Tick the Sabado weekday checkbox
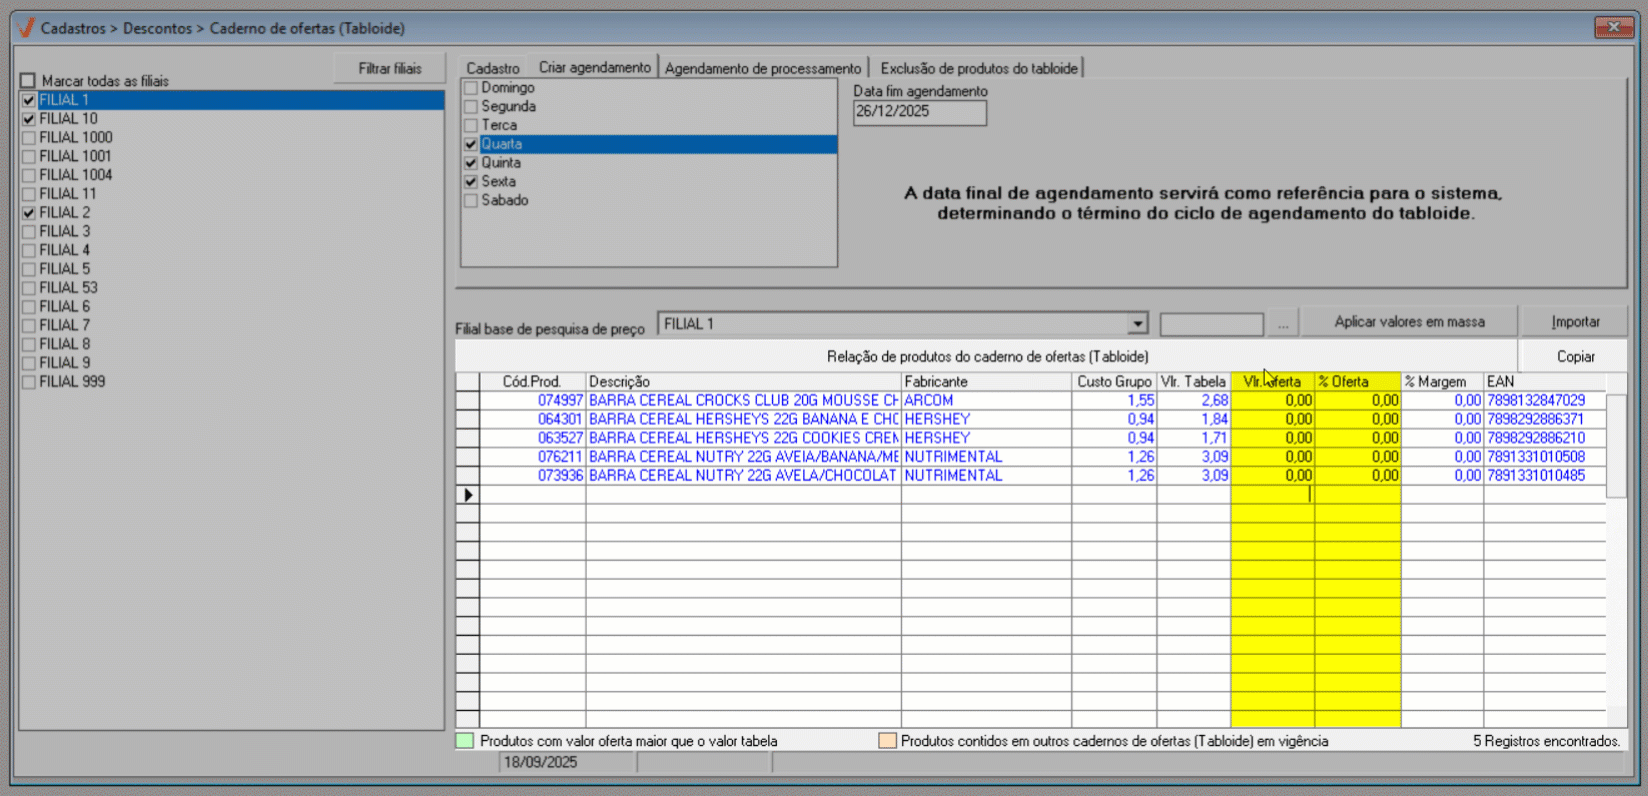This screenshot has height=796, width=1648. pos(471,201)
